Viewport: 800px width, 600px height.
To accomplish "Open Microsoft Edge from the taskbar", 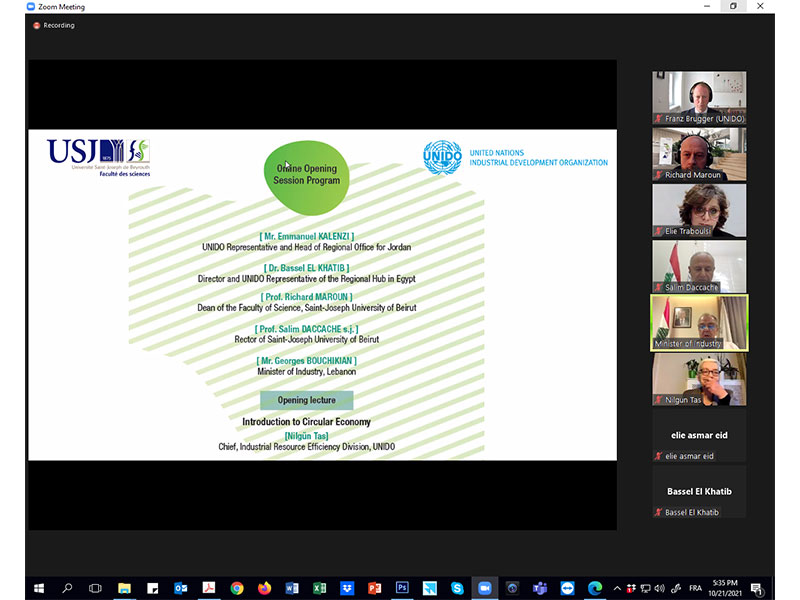I will [x=595, y=588].
